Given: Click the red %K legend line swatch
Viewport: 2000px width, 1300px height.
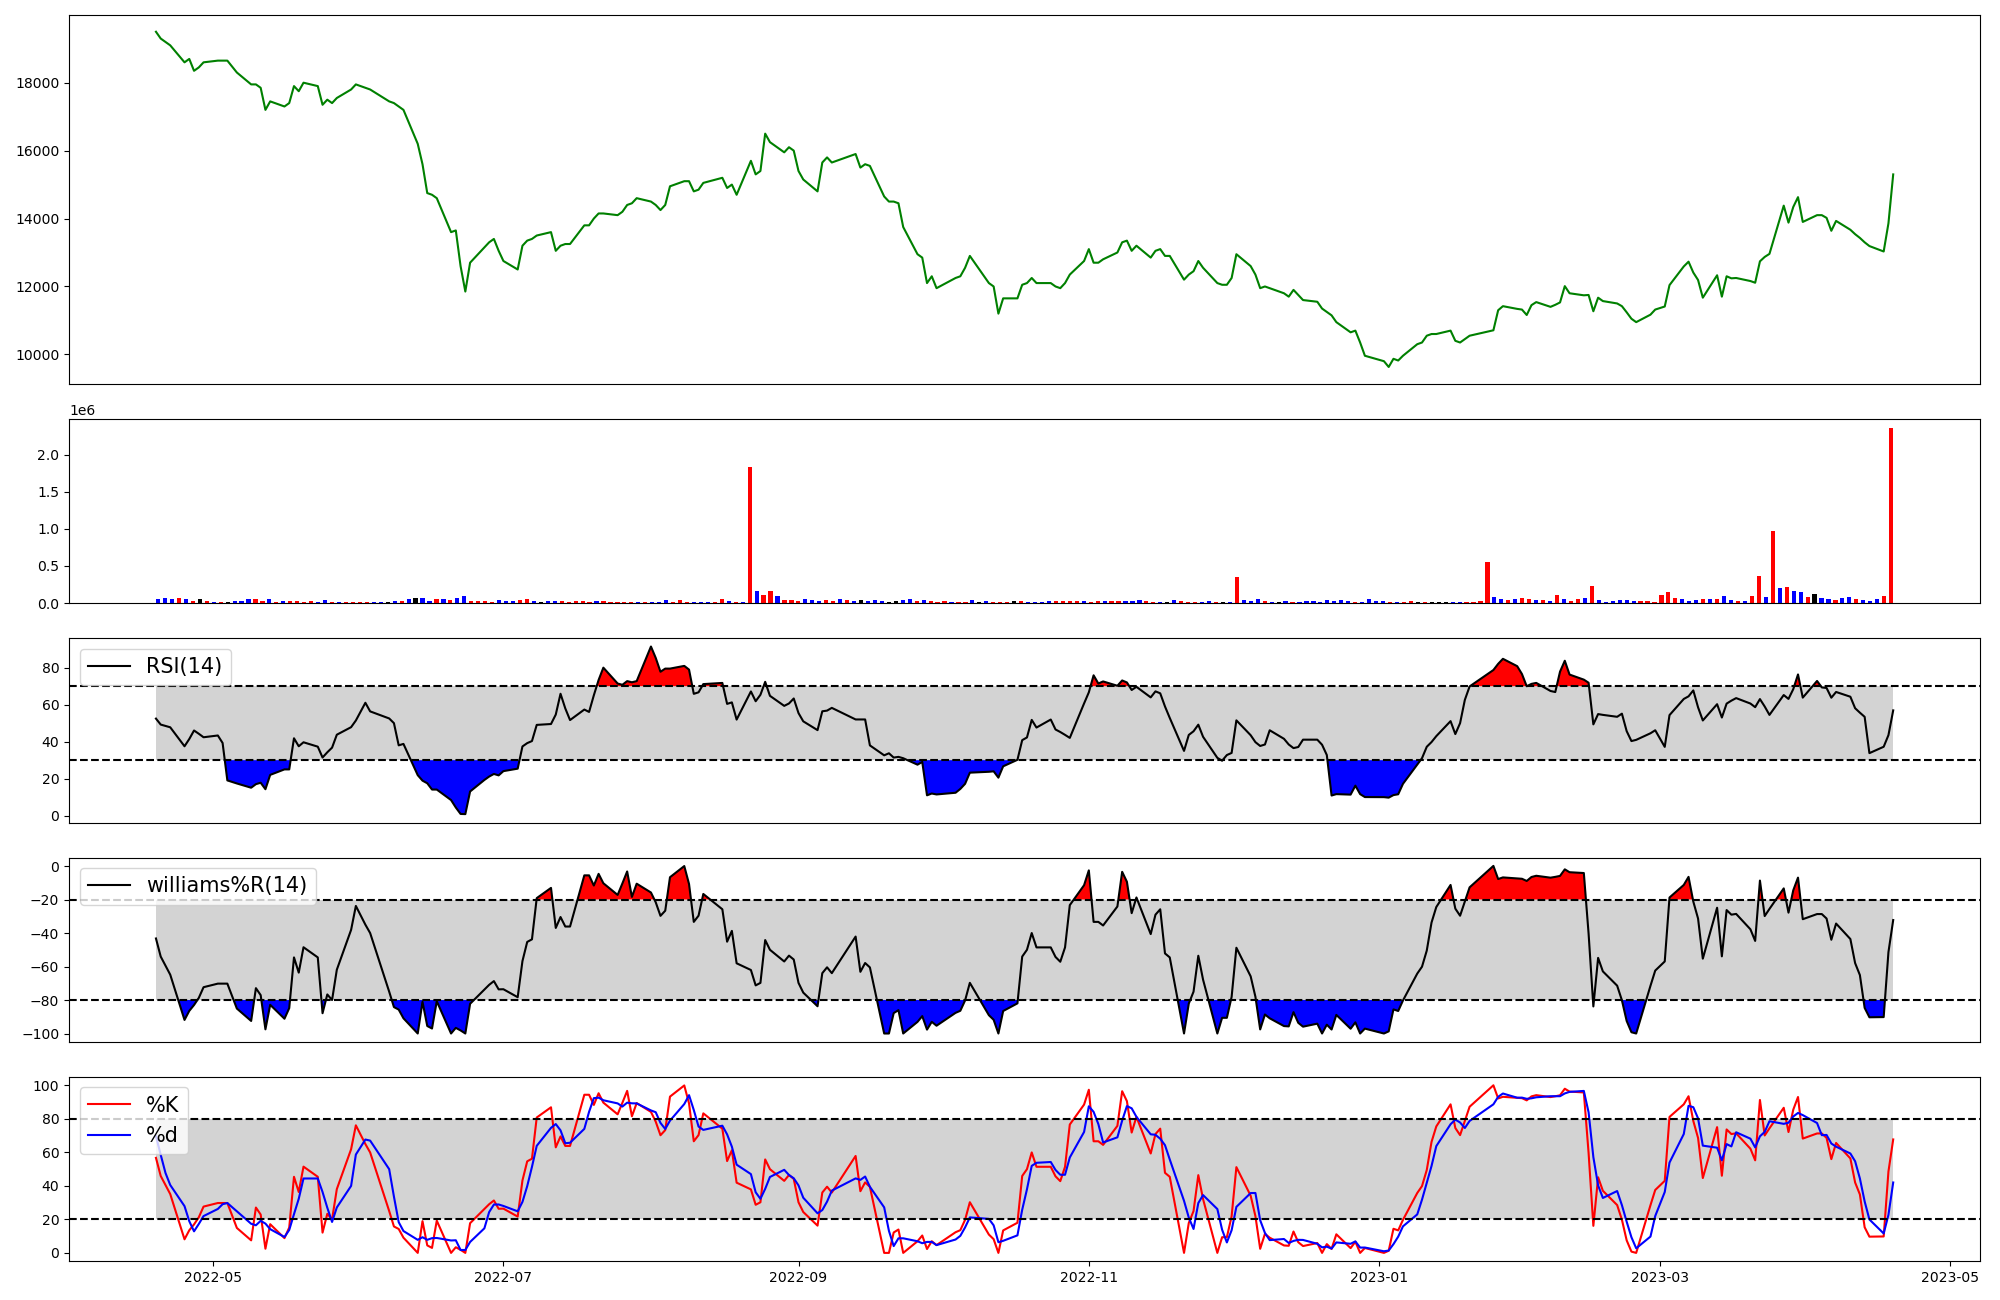Looking at the screenshot, I should tap(110, 1104).
